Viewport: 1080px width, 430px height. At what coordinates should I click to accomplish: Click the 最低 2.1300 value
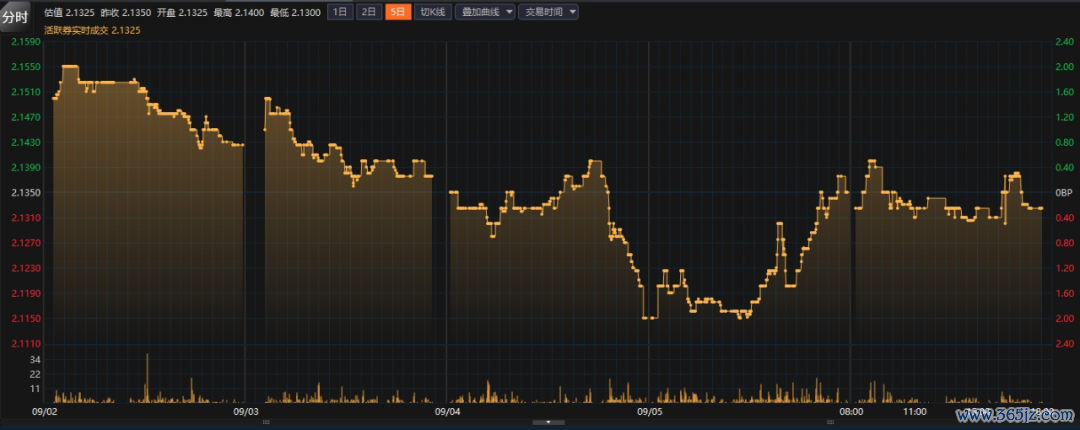tap(295, 12)
